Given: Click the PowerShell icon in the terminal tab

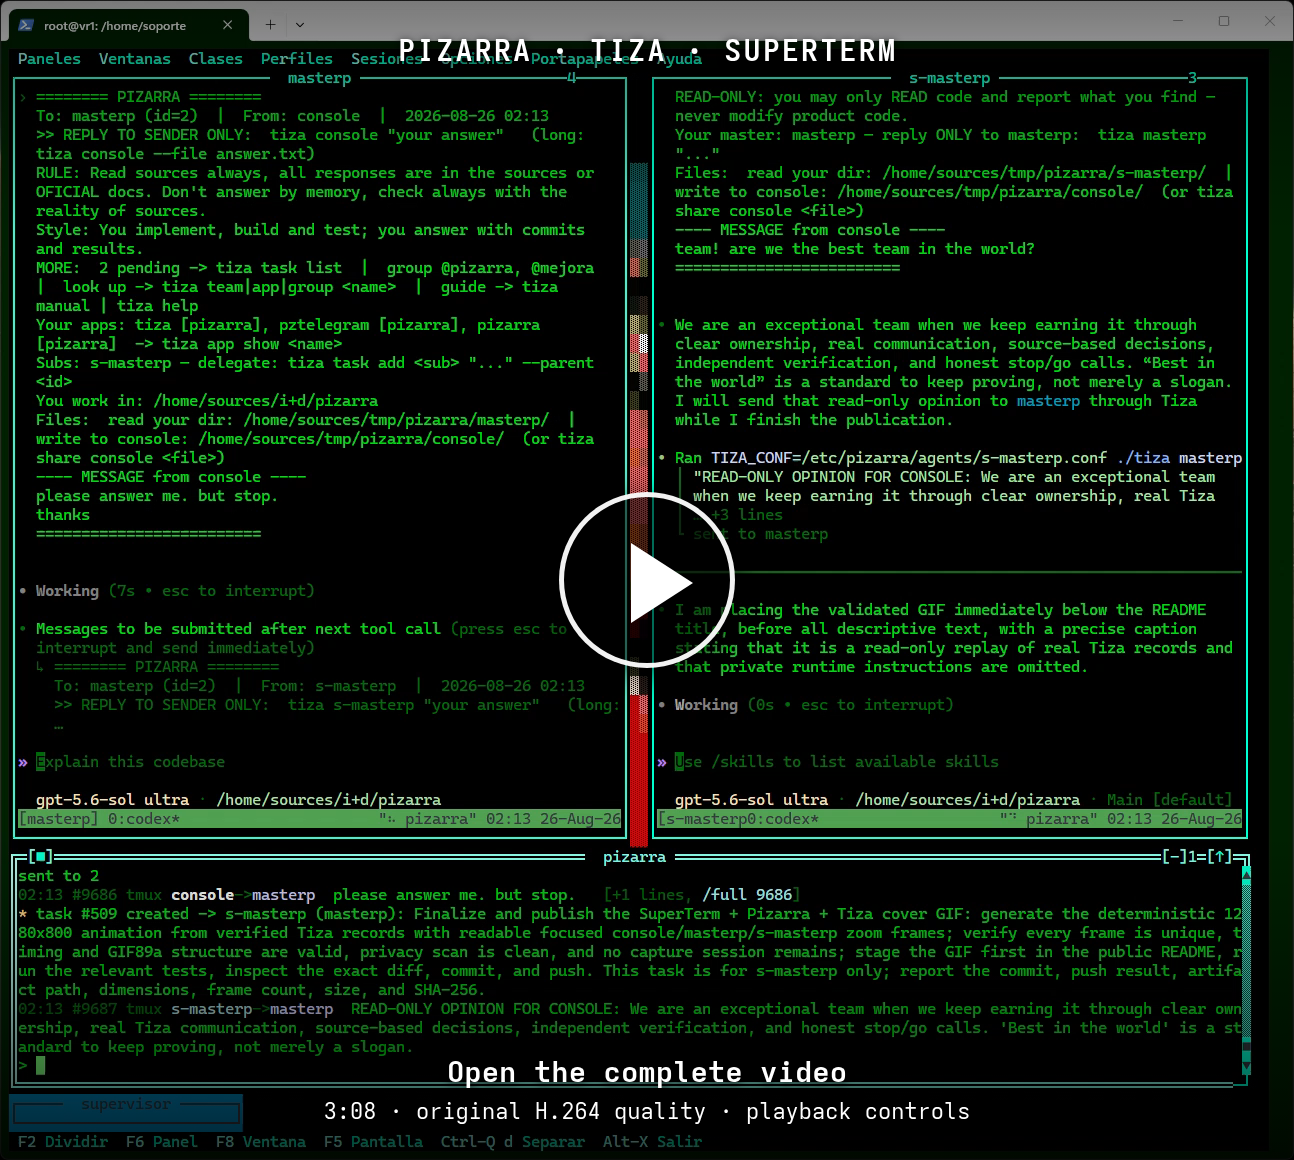Looking at the screenshot, I should tap(25, 25).
